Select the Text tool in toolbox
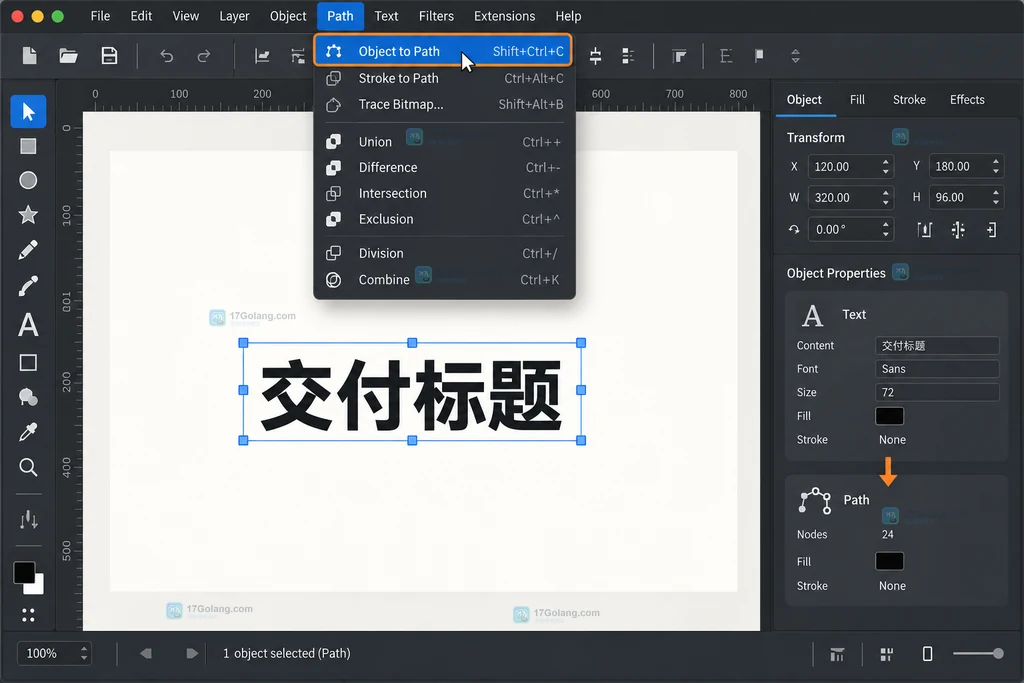 28,325
